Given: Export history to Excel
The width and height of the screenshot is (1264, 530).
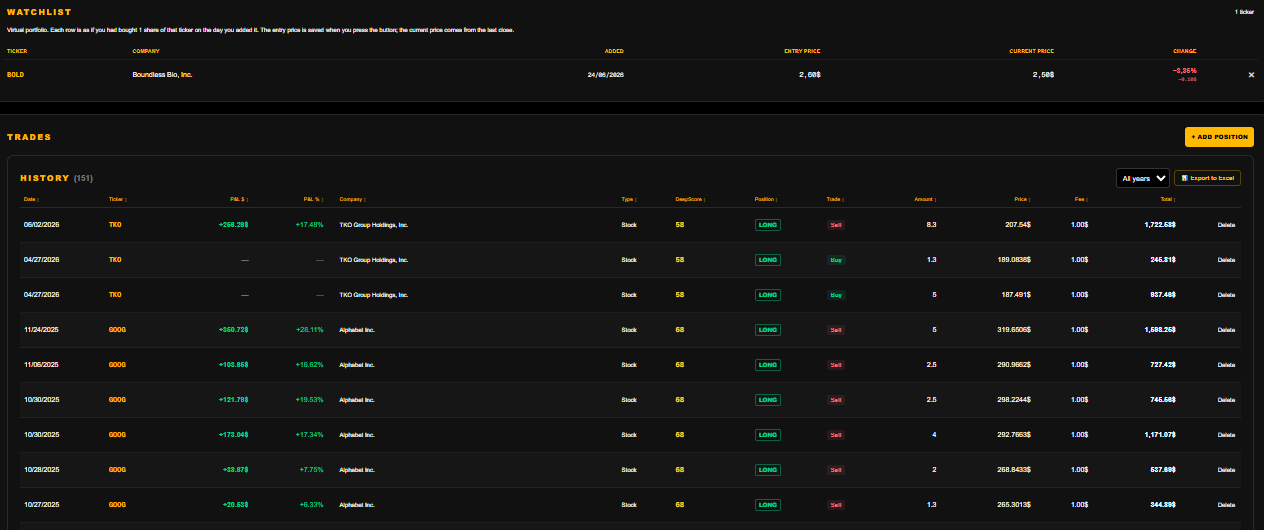Looking at the screenshot, I should pos(1207,178).
